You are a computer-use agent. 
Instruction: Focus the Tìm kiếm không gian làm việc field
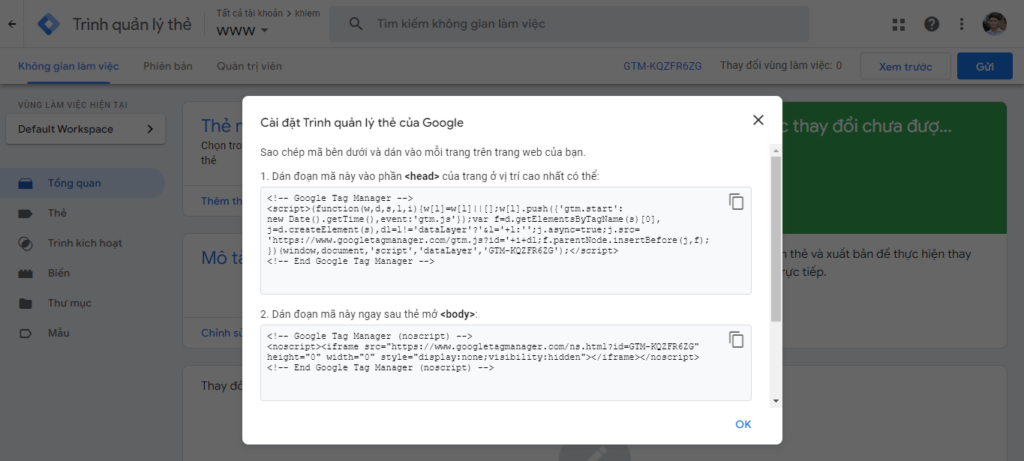point(569,24)
